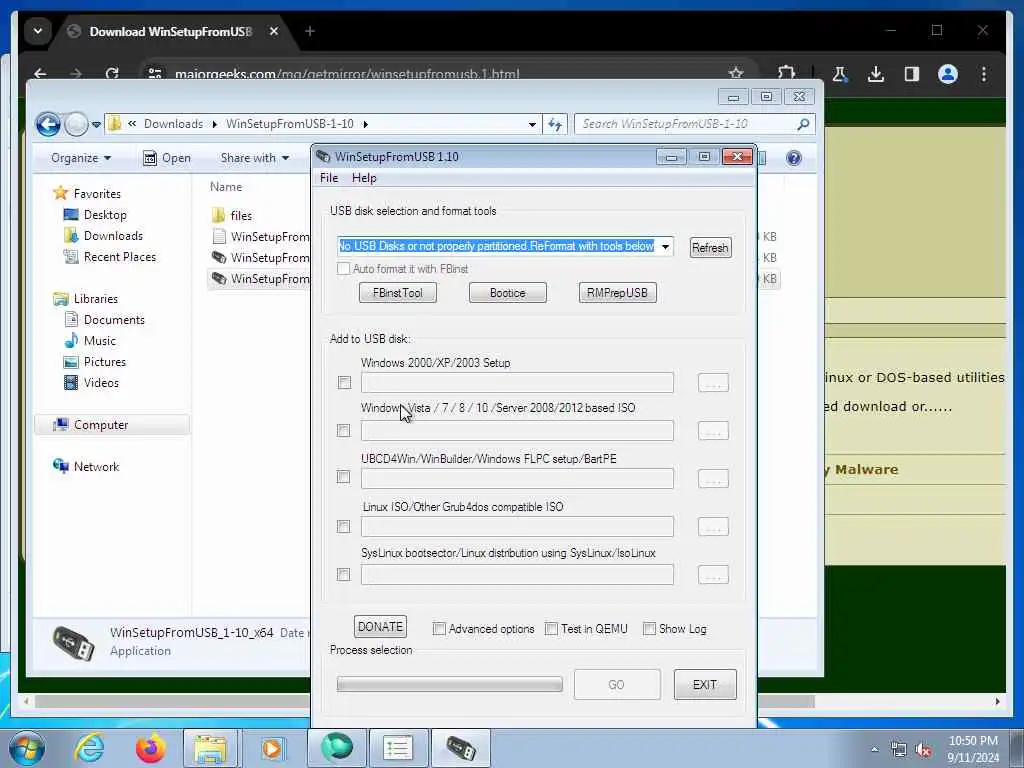Click refresh arrows beside Explorer address bar
Viewport: 1024px width, 768px height.
point(555,124)
